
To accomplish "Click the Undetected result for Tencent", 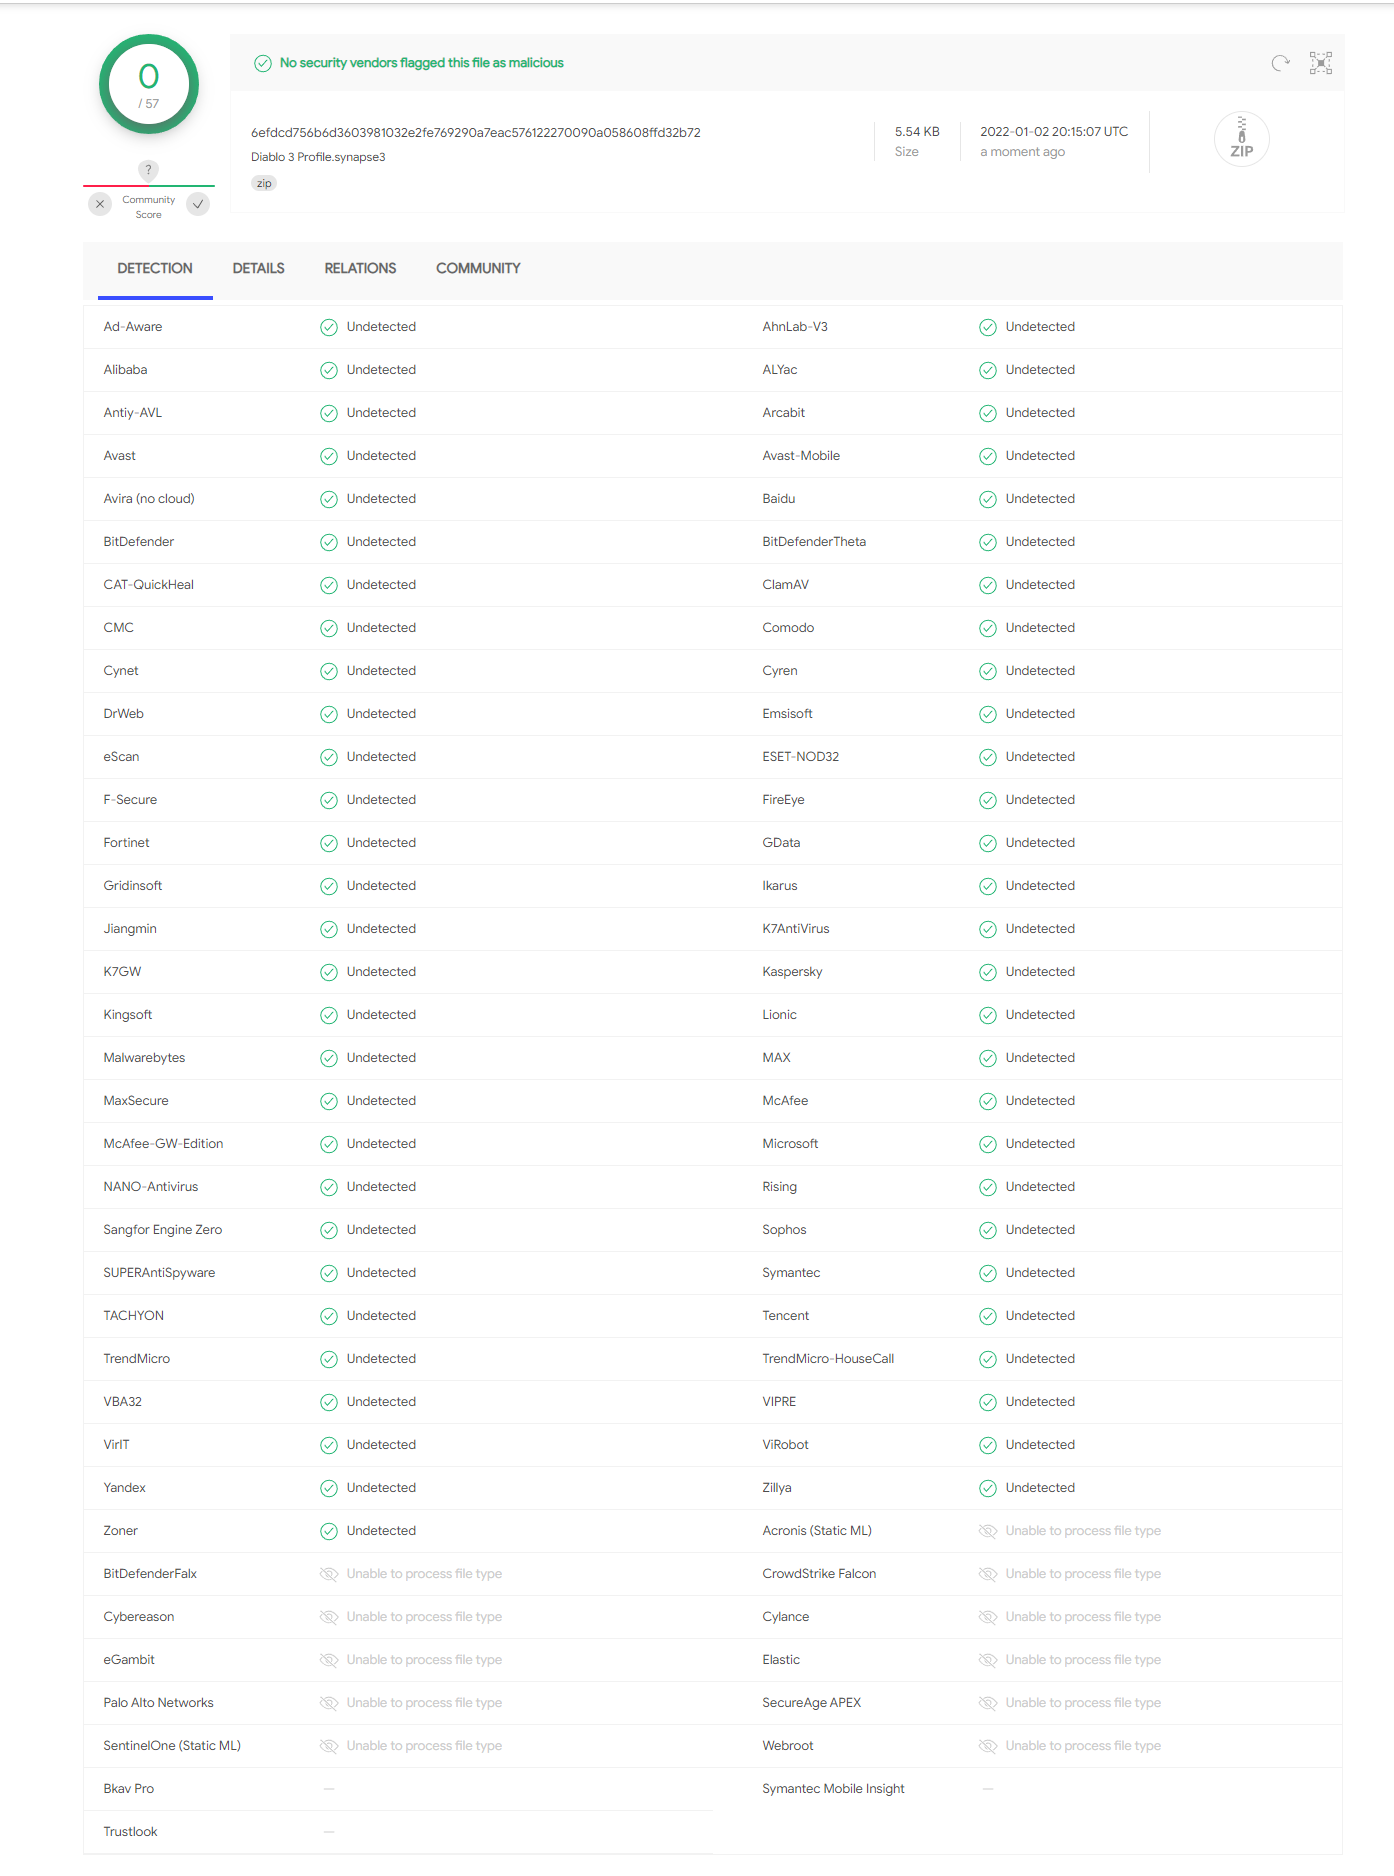I will (1040, 1316).
